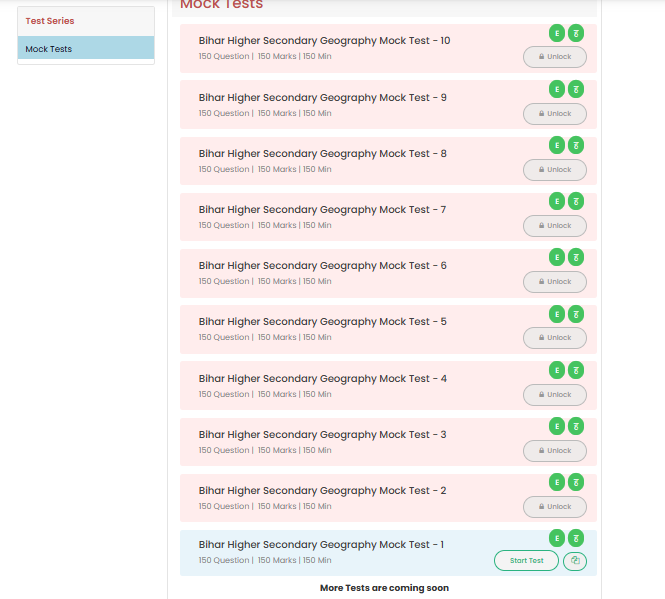Viewport: 665px width, 599px height.
Task: Open the Test Series sidebar item
Action: 50,21
